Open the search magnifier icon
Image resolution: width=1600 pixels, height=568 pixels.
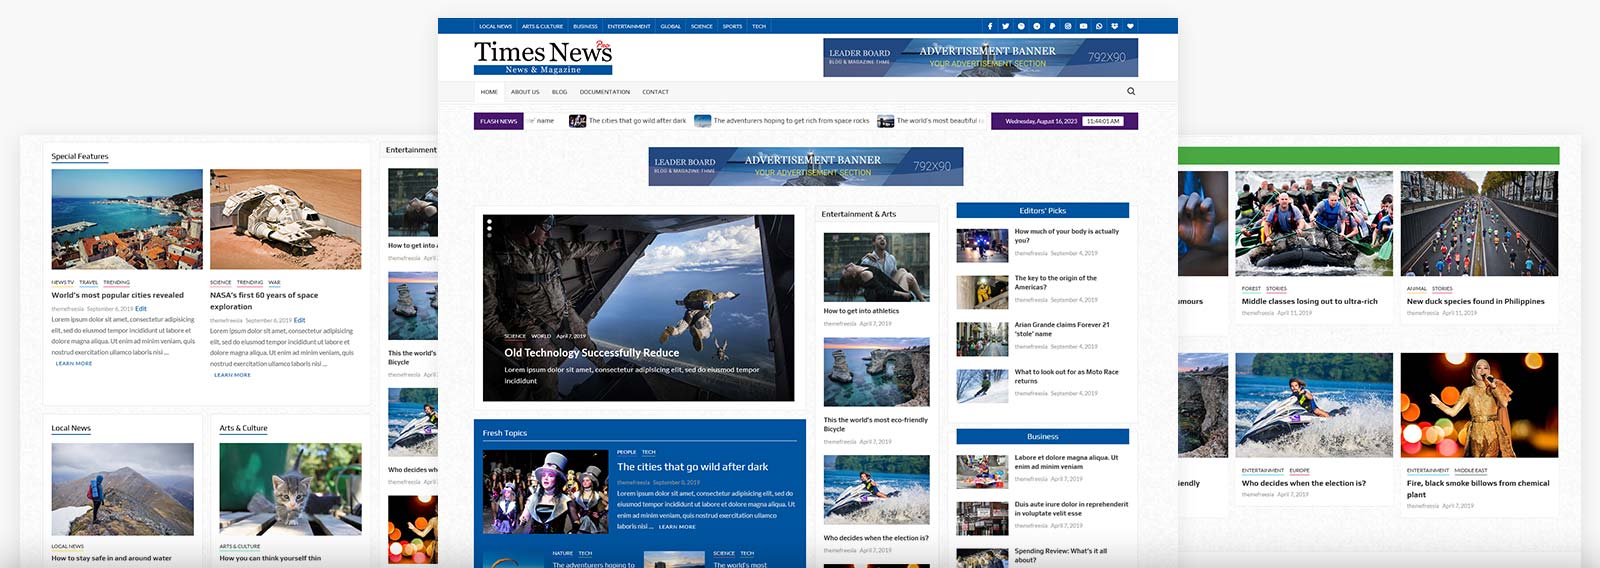click(x=1131, y=91)
